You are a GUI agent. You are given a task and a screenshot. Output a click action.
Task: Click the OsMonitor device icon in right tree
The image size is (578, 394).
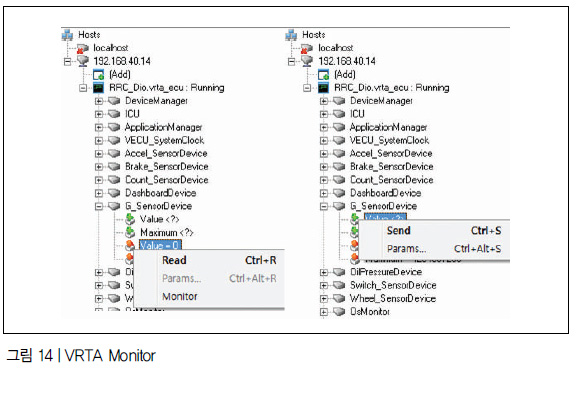[x=339, y=312]
